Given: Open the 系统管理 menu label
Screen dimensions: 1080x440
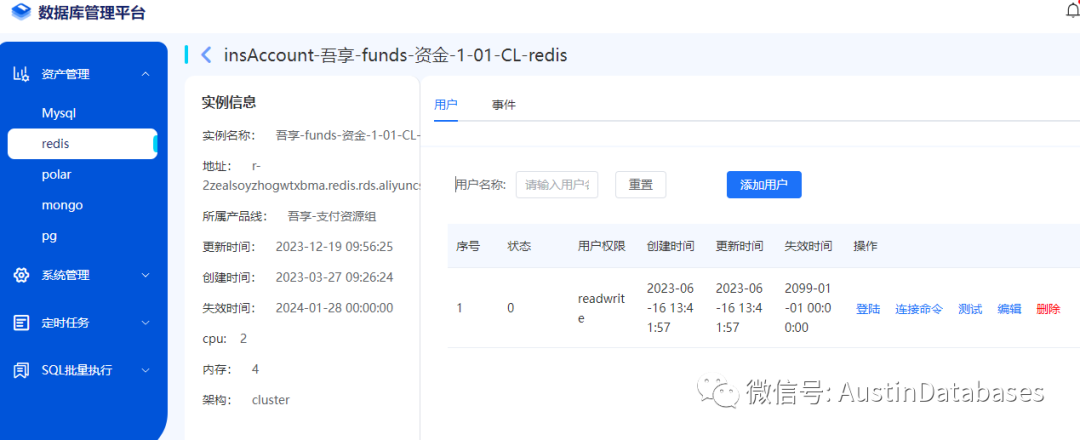Looking at the screenshot, I should click(65, 275).
